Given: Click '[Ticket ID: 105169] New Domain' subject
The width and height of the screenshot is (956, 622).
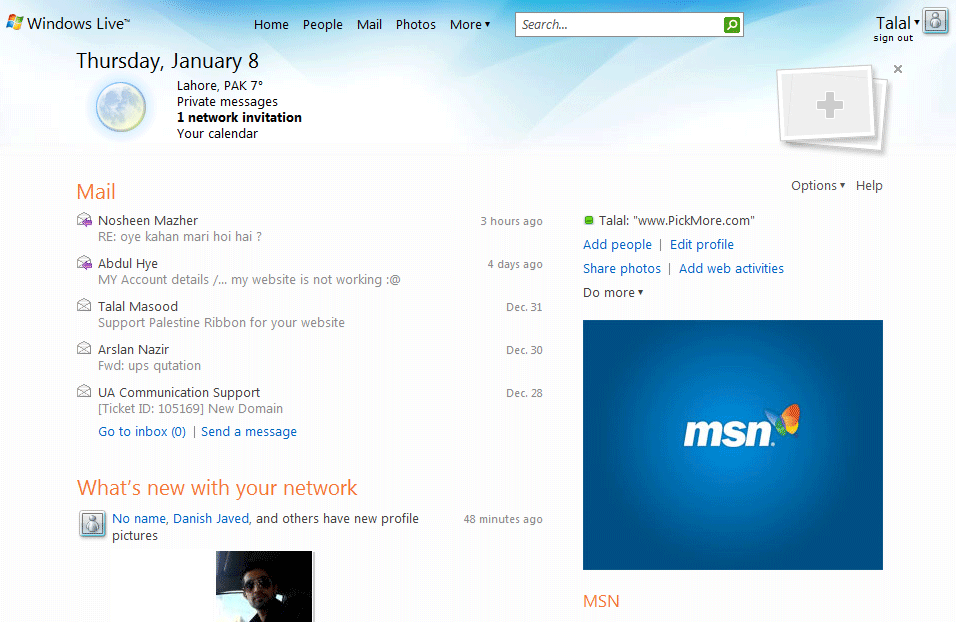Looking at the screenshot, I should click(190, 409).
